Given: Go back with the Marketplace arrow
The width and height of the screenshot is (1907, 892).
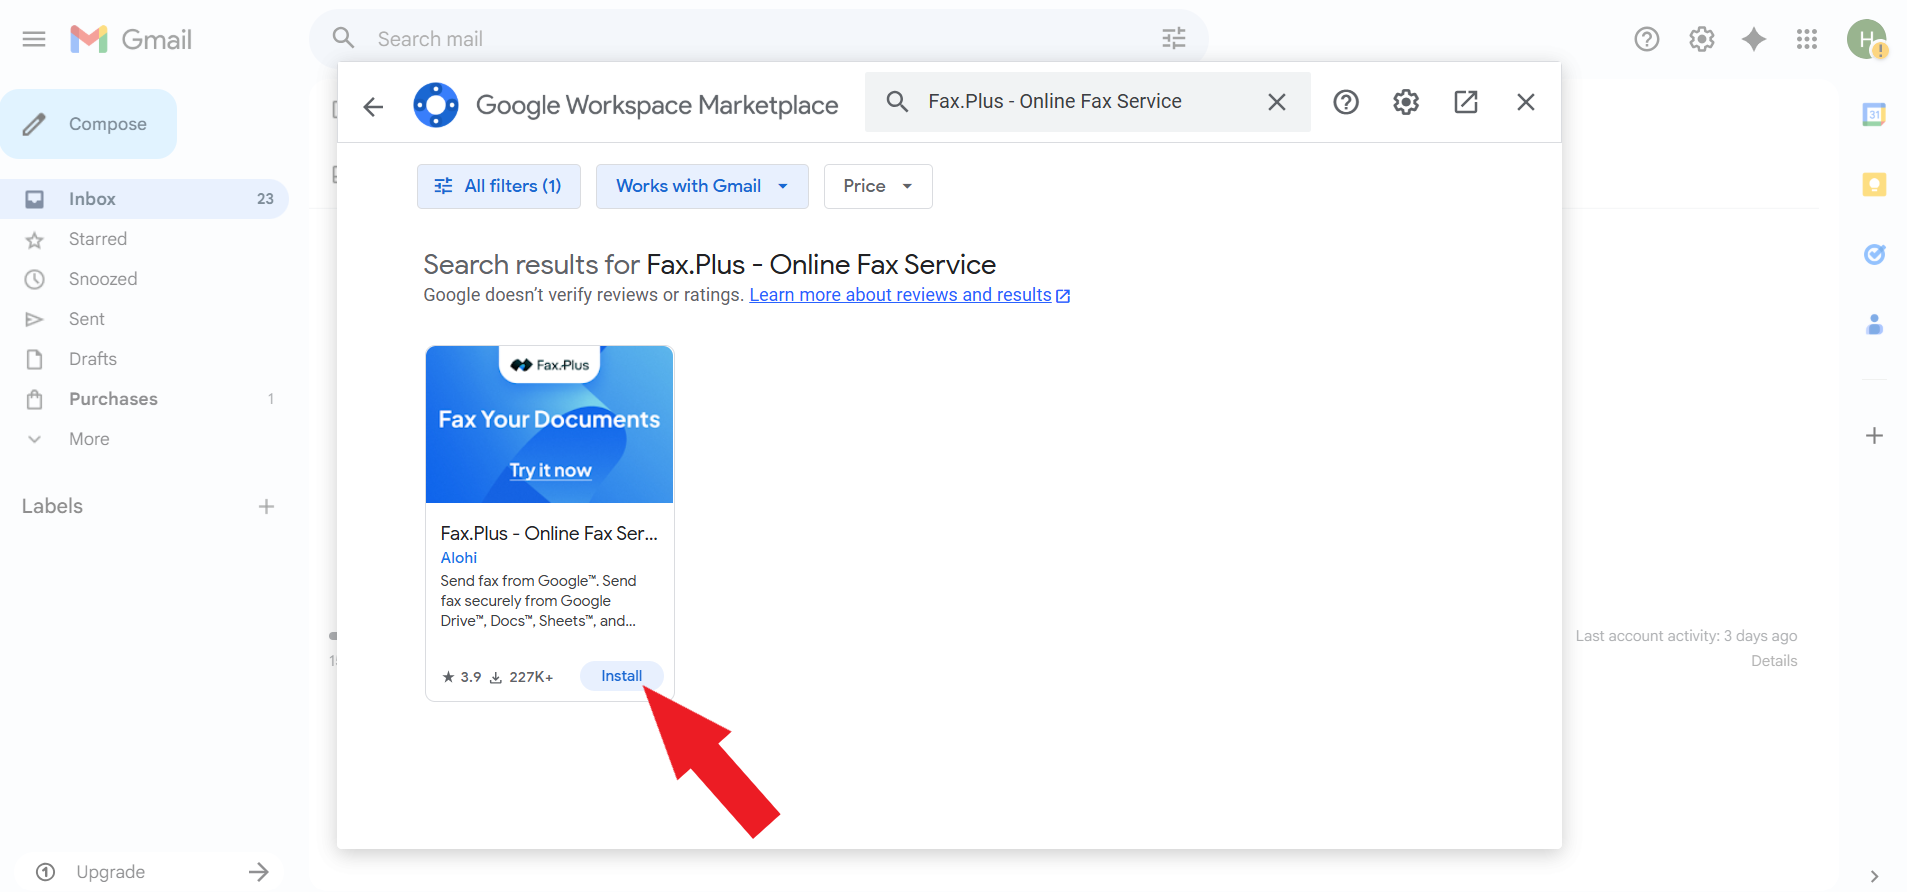Looking at the screenshot, I should [373, 106].
